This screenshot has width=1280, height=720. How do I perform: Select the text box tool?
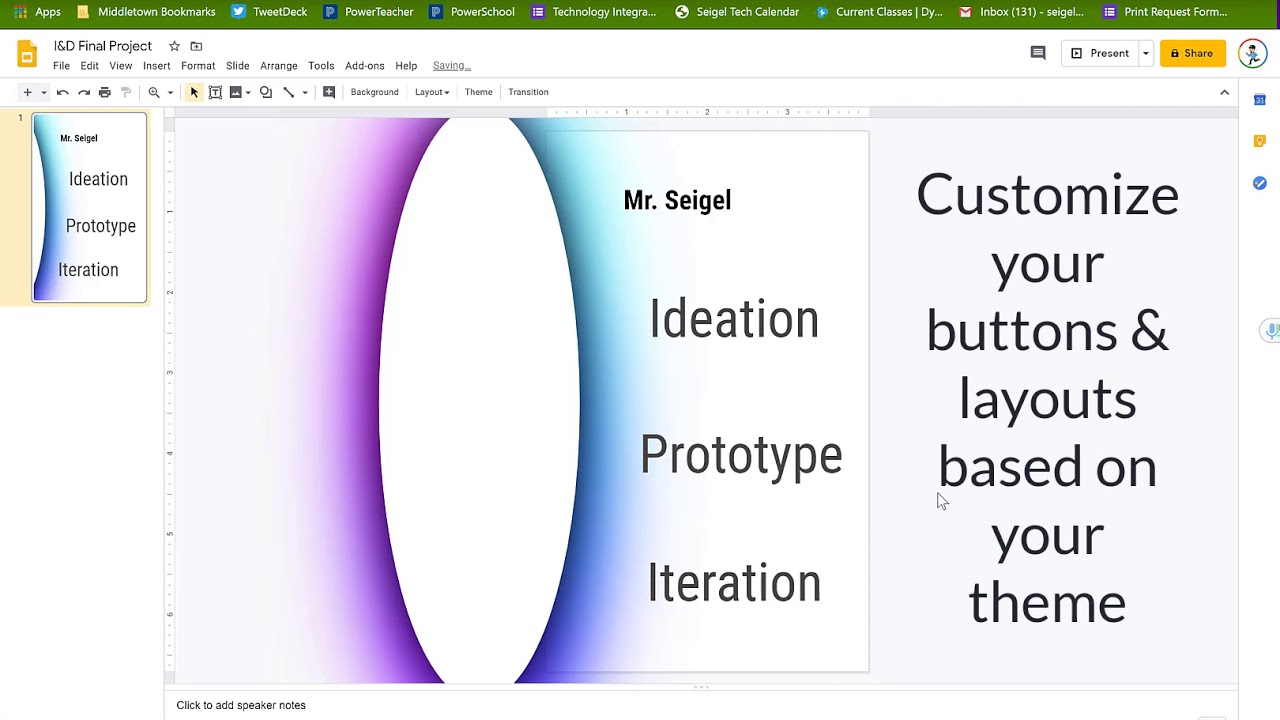[215, 92]
